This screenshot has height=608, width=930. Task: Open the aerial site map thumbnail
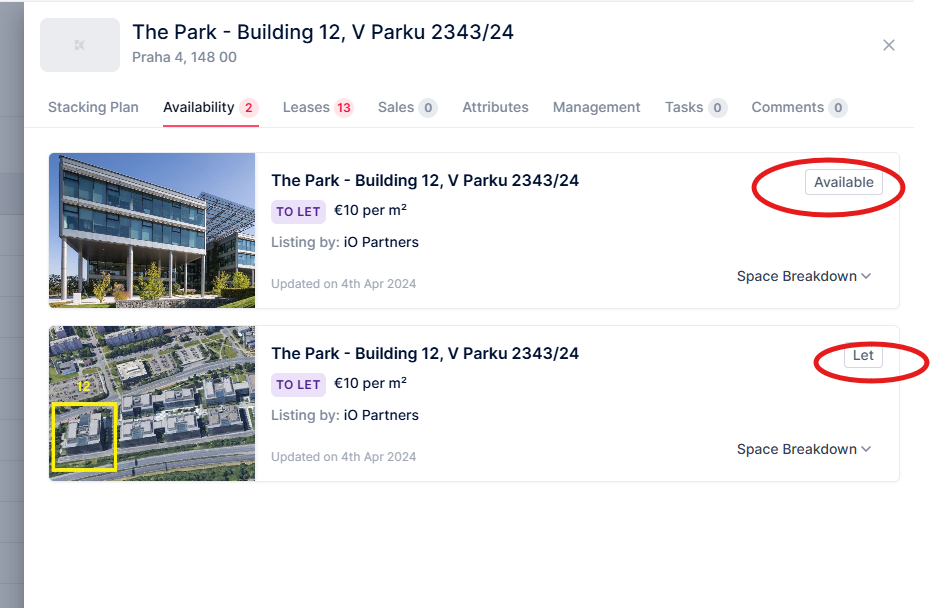coord(152,403)
